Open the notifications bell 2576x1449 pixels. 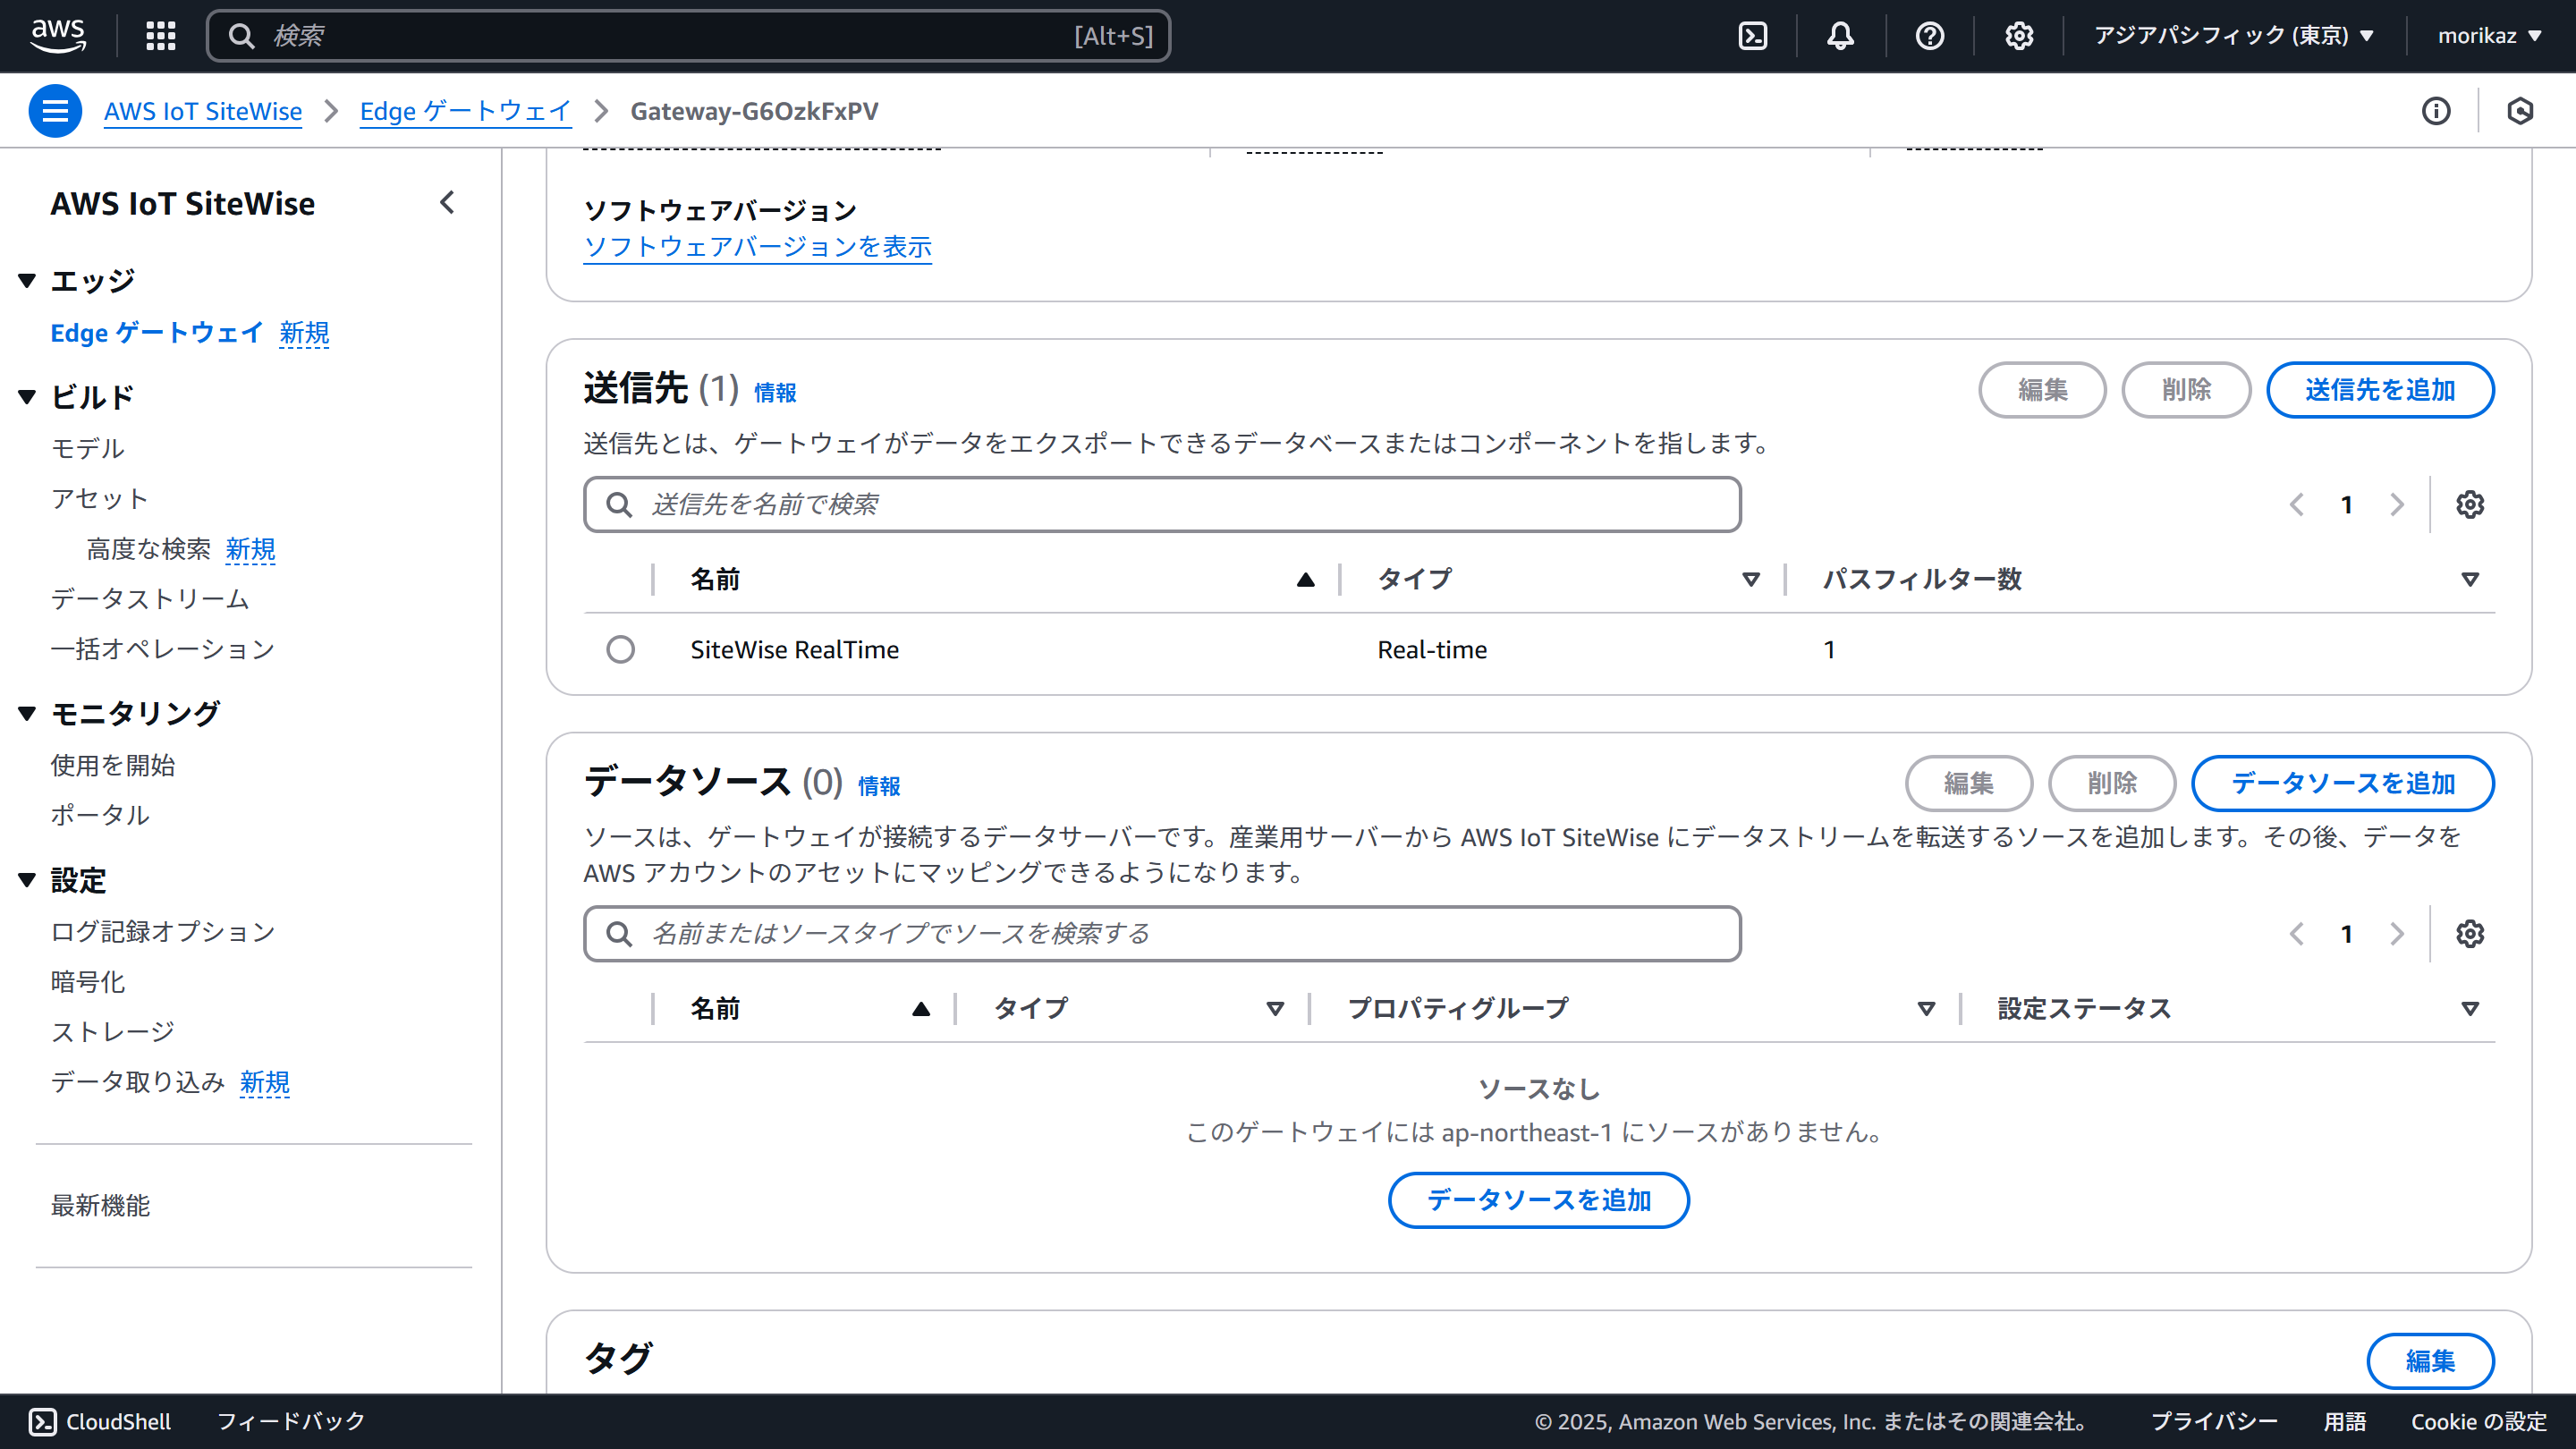tap(1840, 36)
